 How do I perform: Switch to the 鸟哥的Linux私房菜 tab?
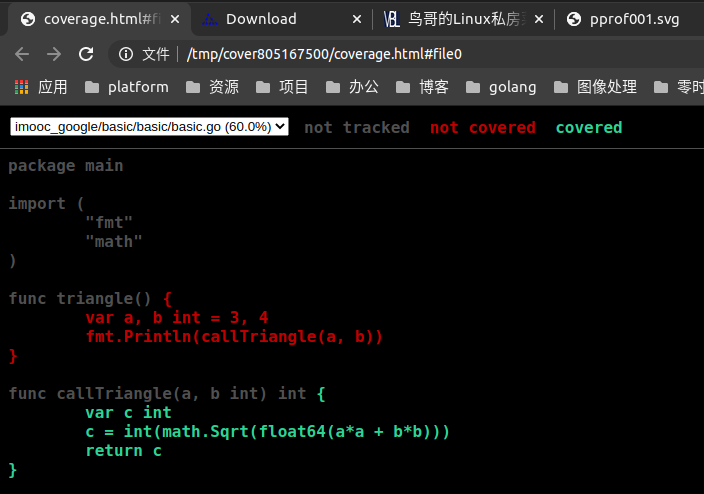coord(463,19)
